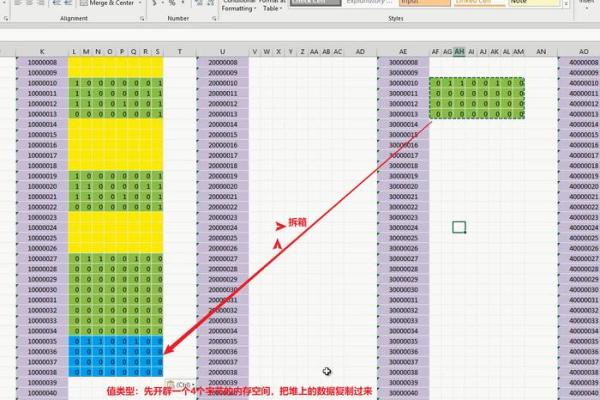
Task: Click cell containing 30000009
Action: click(x=403, y=73)
